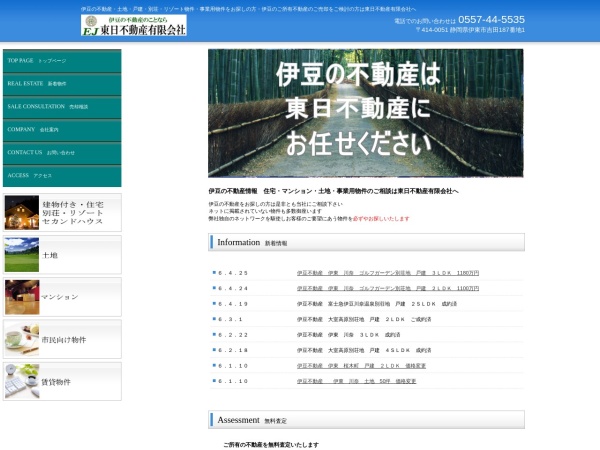Select the 賃貸物件 category banner
Image resolution: width=600 pixels, height=450 pixels.
point(62,382)
